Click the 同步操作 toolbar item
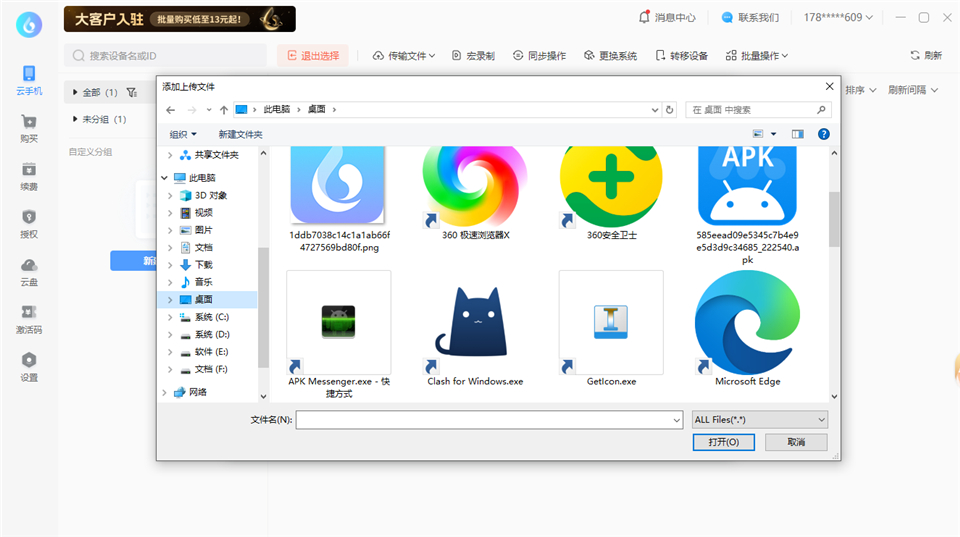This screenshot has width=960, height=537. [539, 56]
